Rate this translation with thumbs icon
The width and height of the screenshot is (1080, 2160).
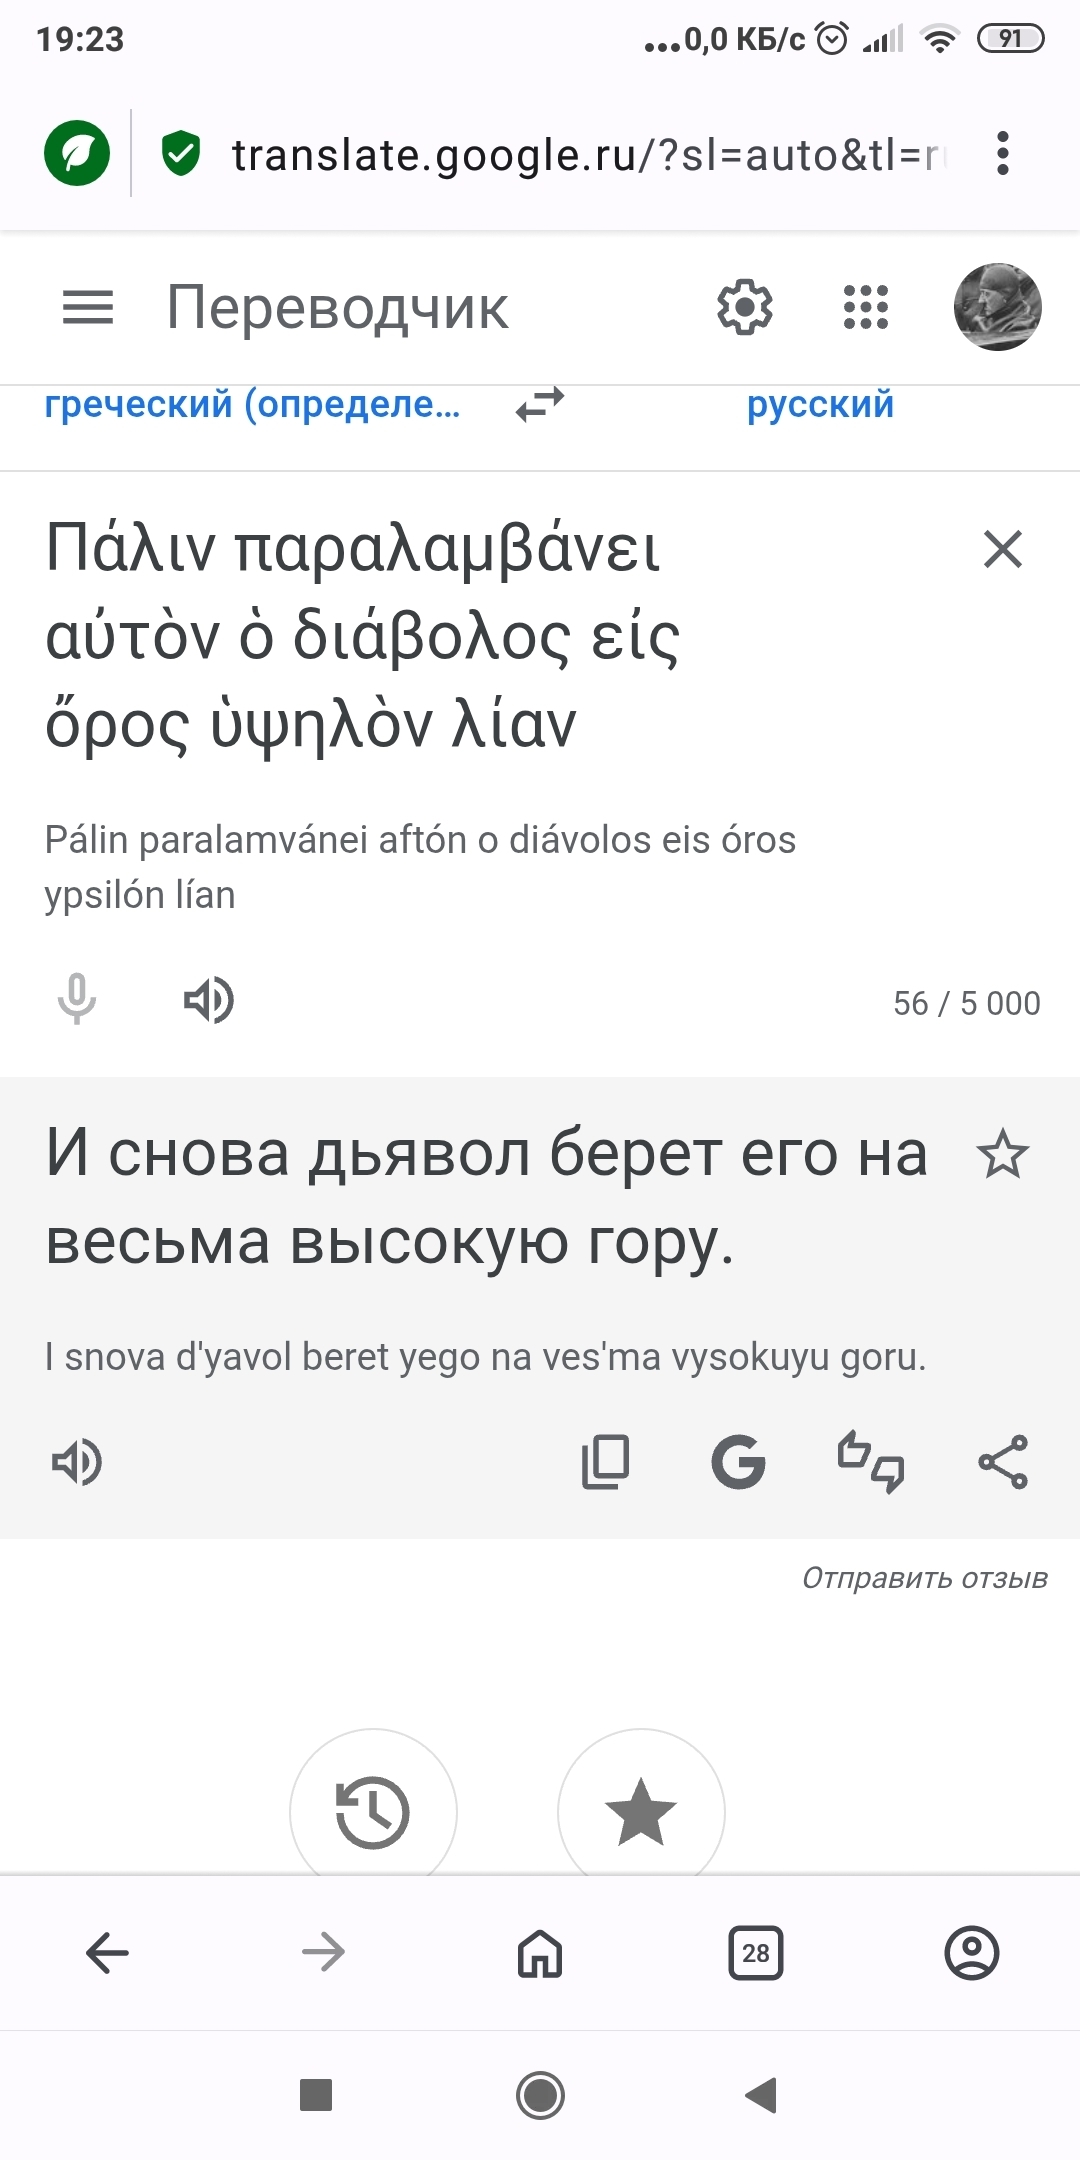coord(871,1462)
